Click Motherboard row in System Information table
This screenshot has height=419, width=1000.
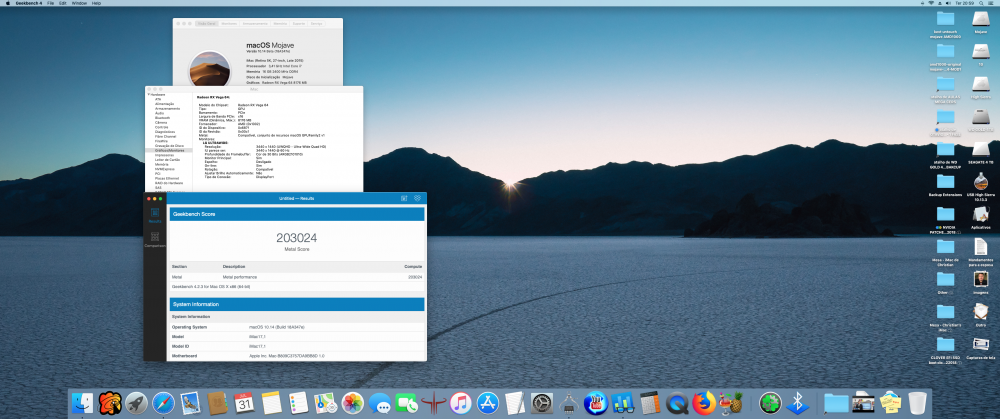[x=297, y=355]
